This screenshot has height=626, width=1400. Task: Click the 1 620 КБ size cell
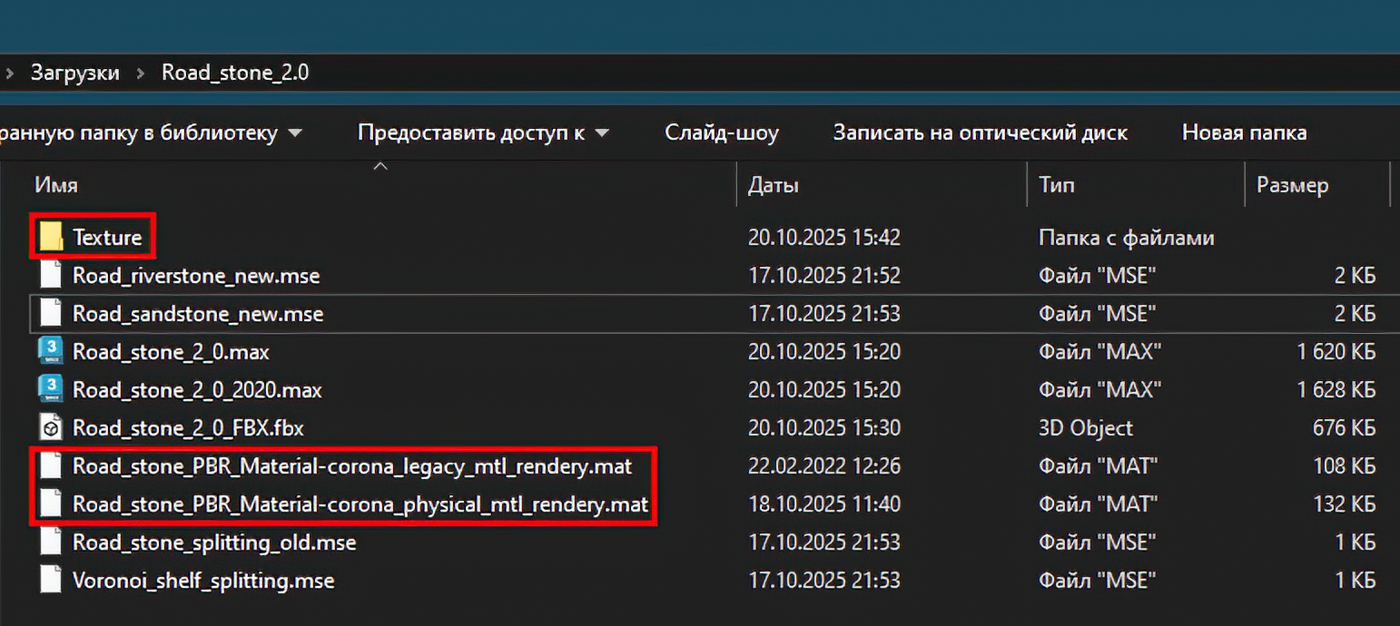(x=1336, y=351)
